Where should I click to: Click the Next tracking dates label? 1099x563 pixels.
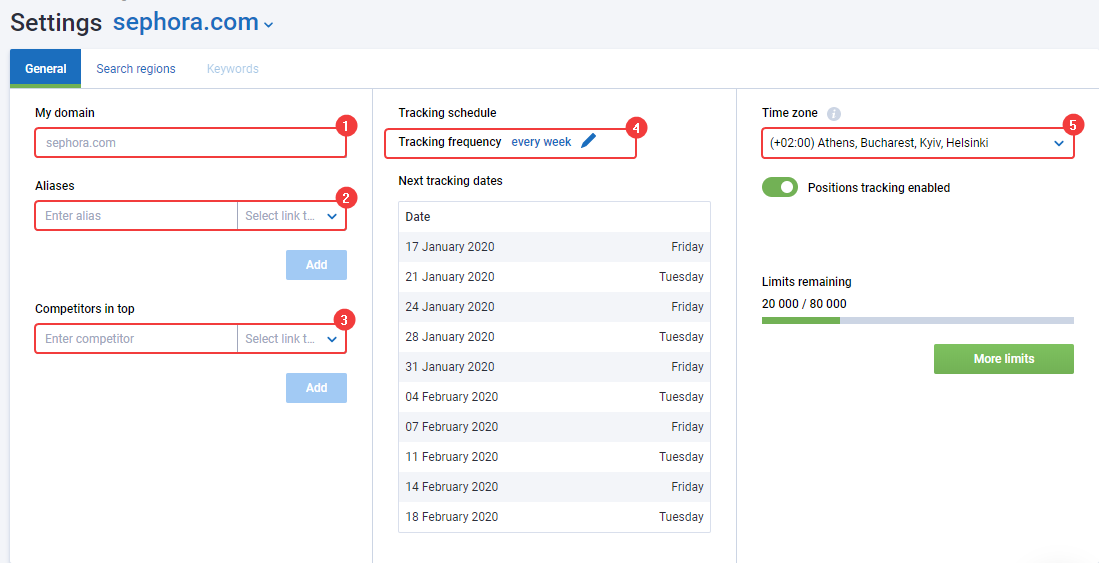tap(451, 181)
